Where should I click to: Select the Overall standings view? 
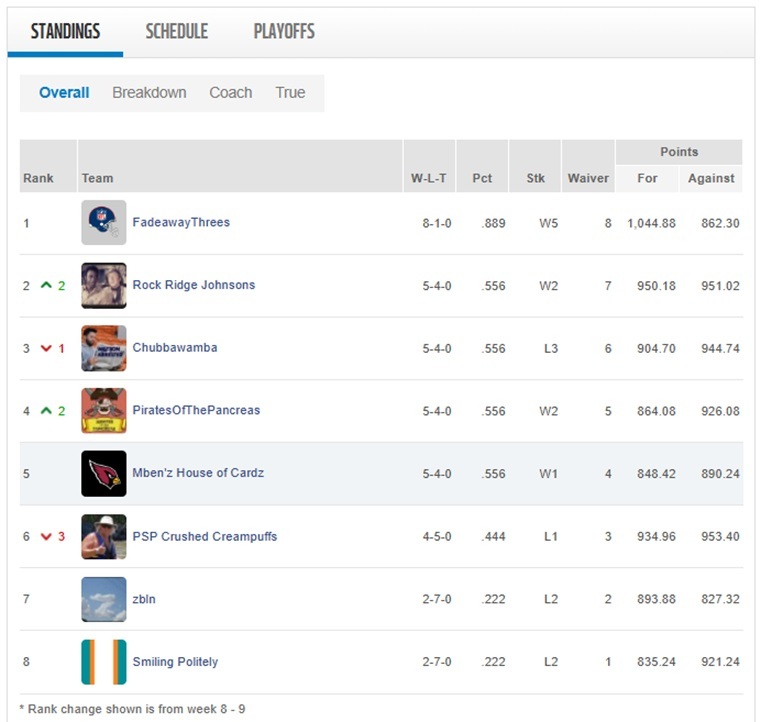click(64, 92)
